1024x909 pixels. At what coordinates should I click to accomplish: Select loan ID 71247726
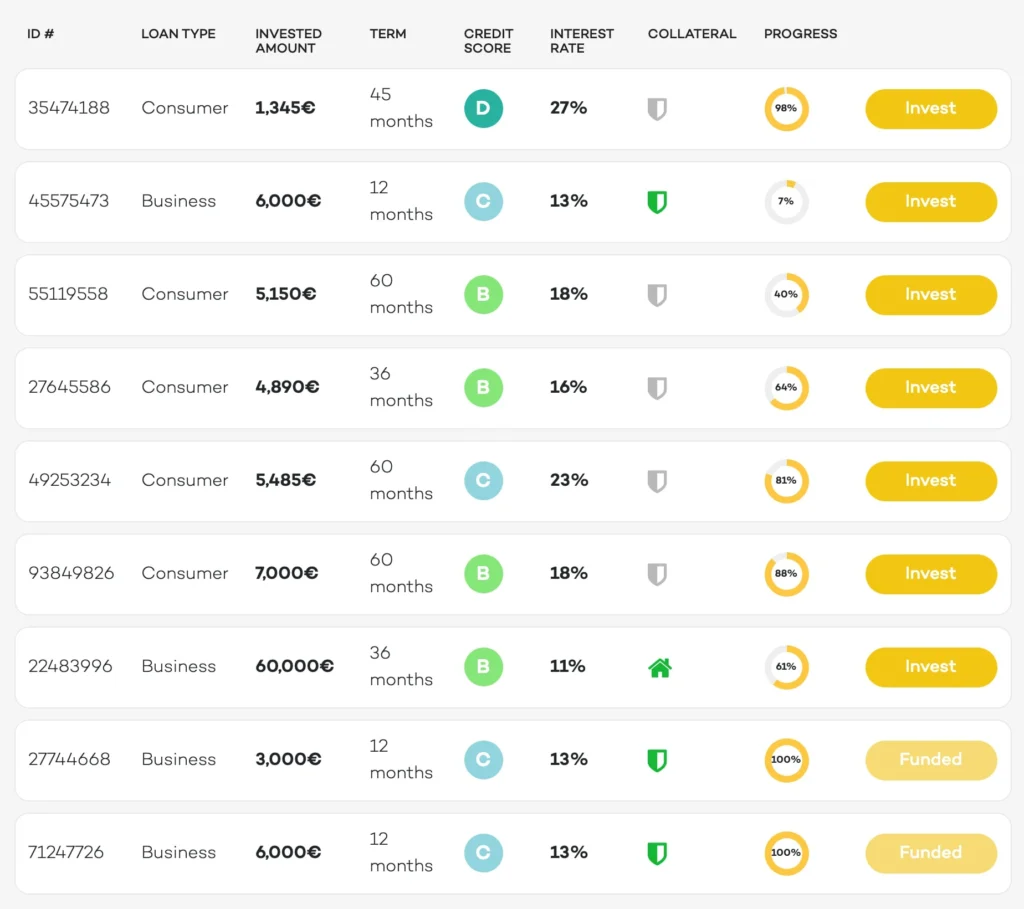click(66, 852)
